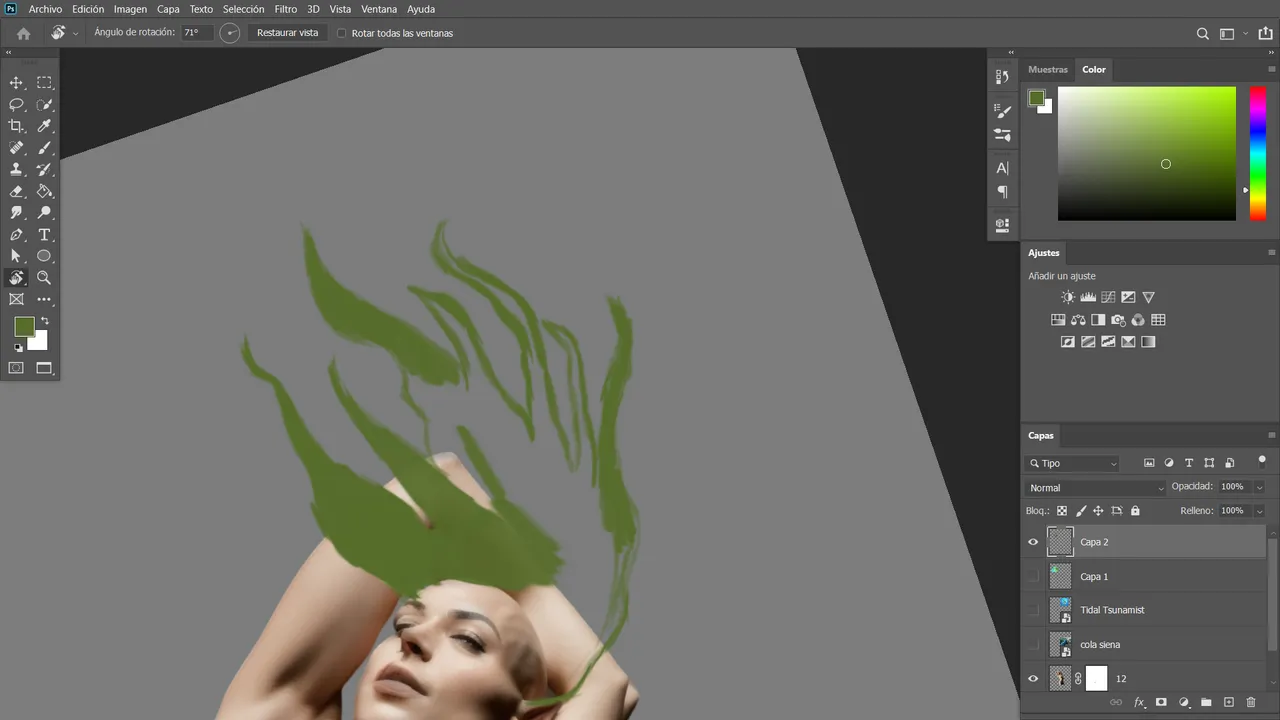
Task: Add a Color Balance adjustment
Action: point(1078,320)
